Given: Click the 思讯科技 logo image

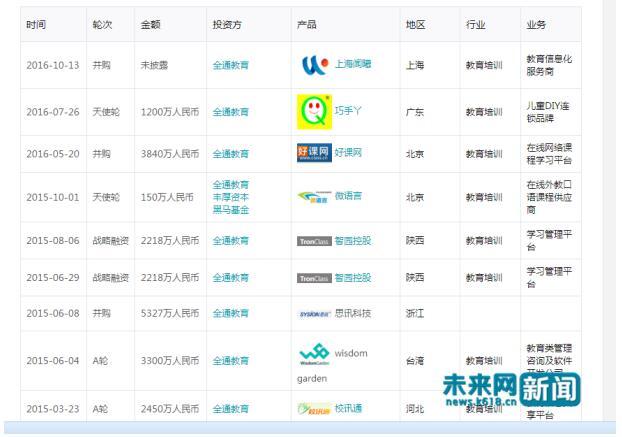Looking at the screenshot, I should pos(314,314).
